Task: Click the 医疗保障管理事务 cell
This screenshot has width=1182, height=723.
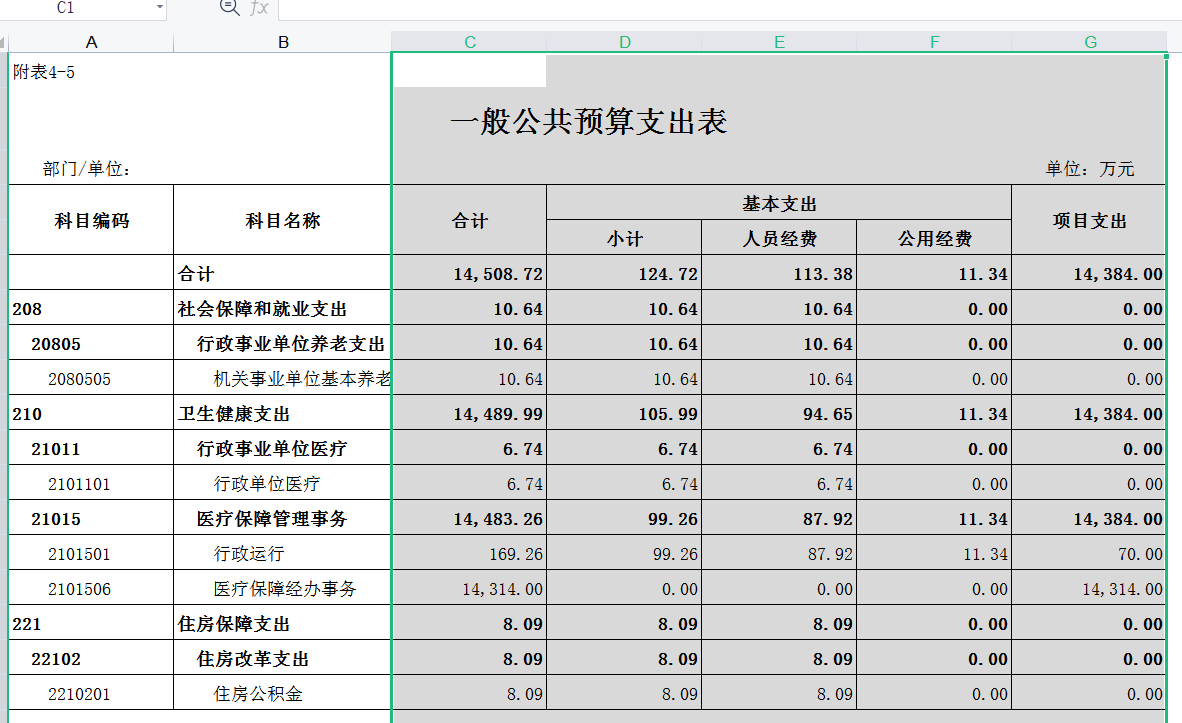Action: pyautogui.click(x=283, y=518)
